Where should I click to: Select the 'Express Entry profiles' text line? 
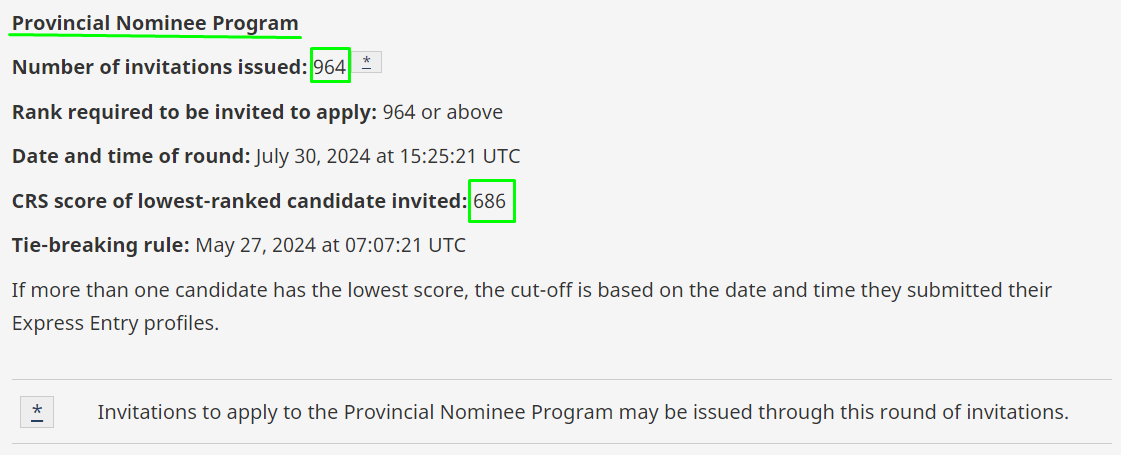(x=115, y=323)
